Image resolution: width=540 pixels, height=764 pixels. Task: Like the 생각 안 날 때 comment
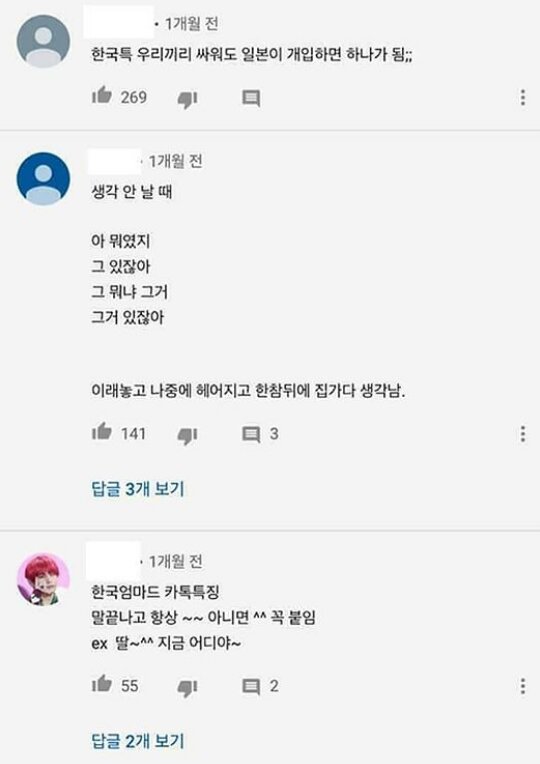(102, 431)
